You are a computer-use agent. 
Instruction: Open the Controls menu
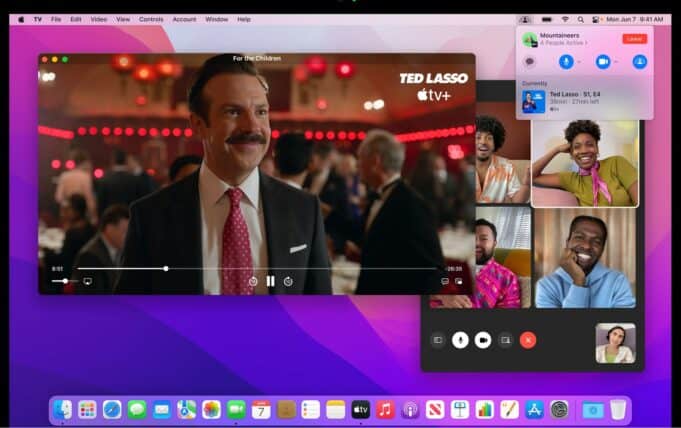point(151,20)
